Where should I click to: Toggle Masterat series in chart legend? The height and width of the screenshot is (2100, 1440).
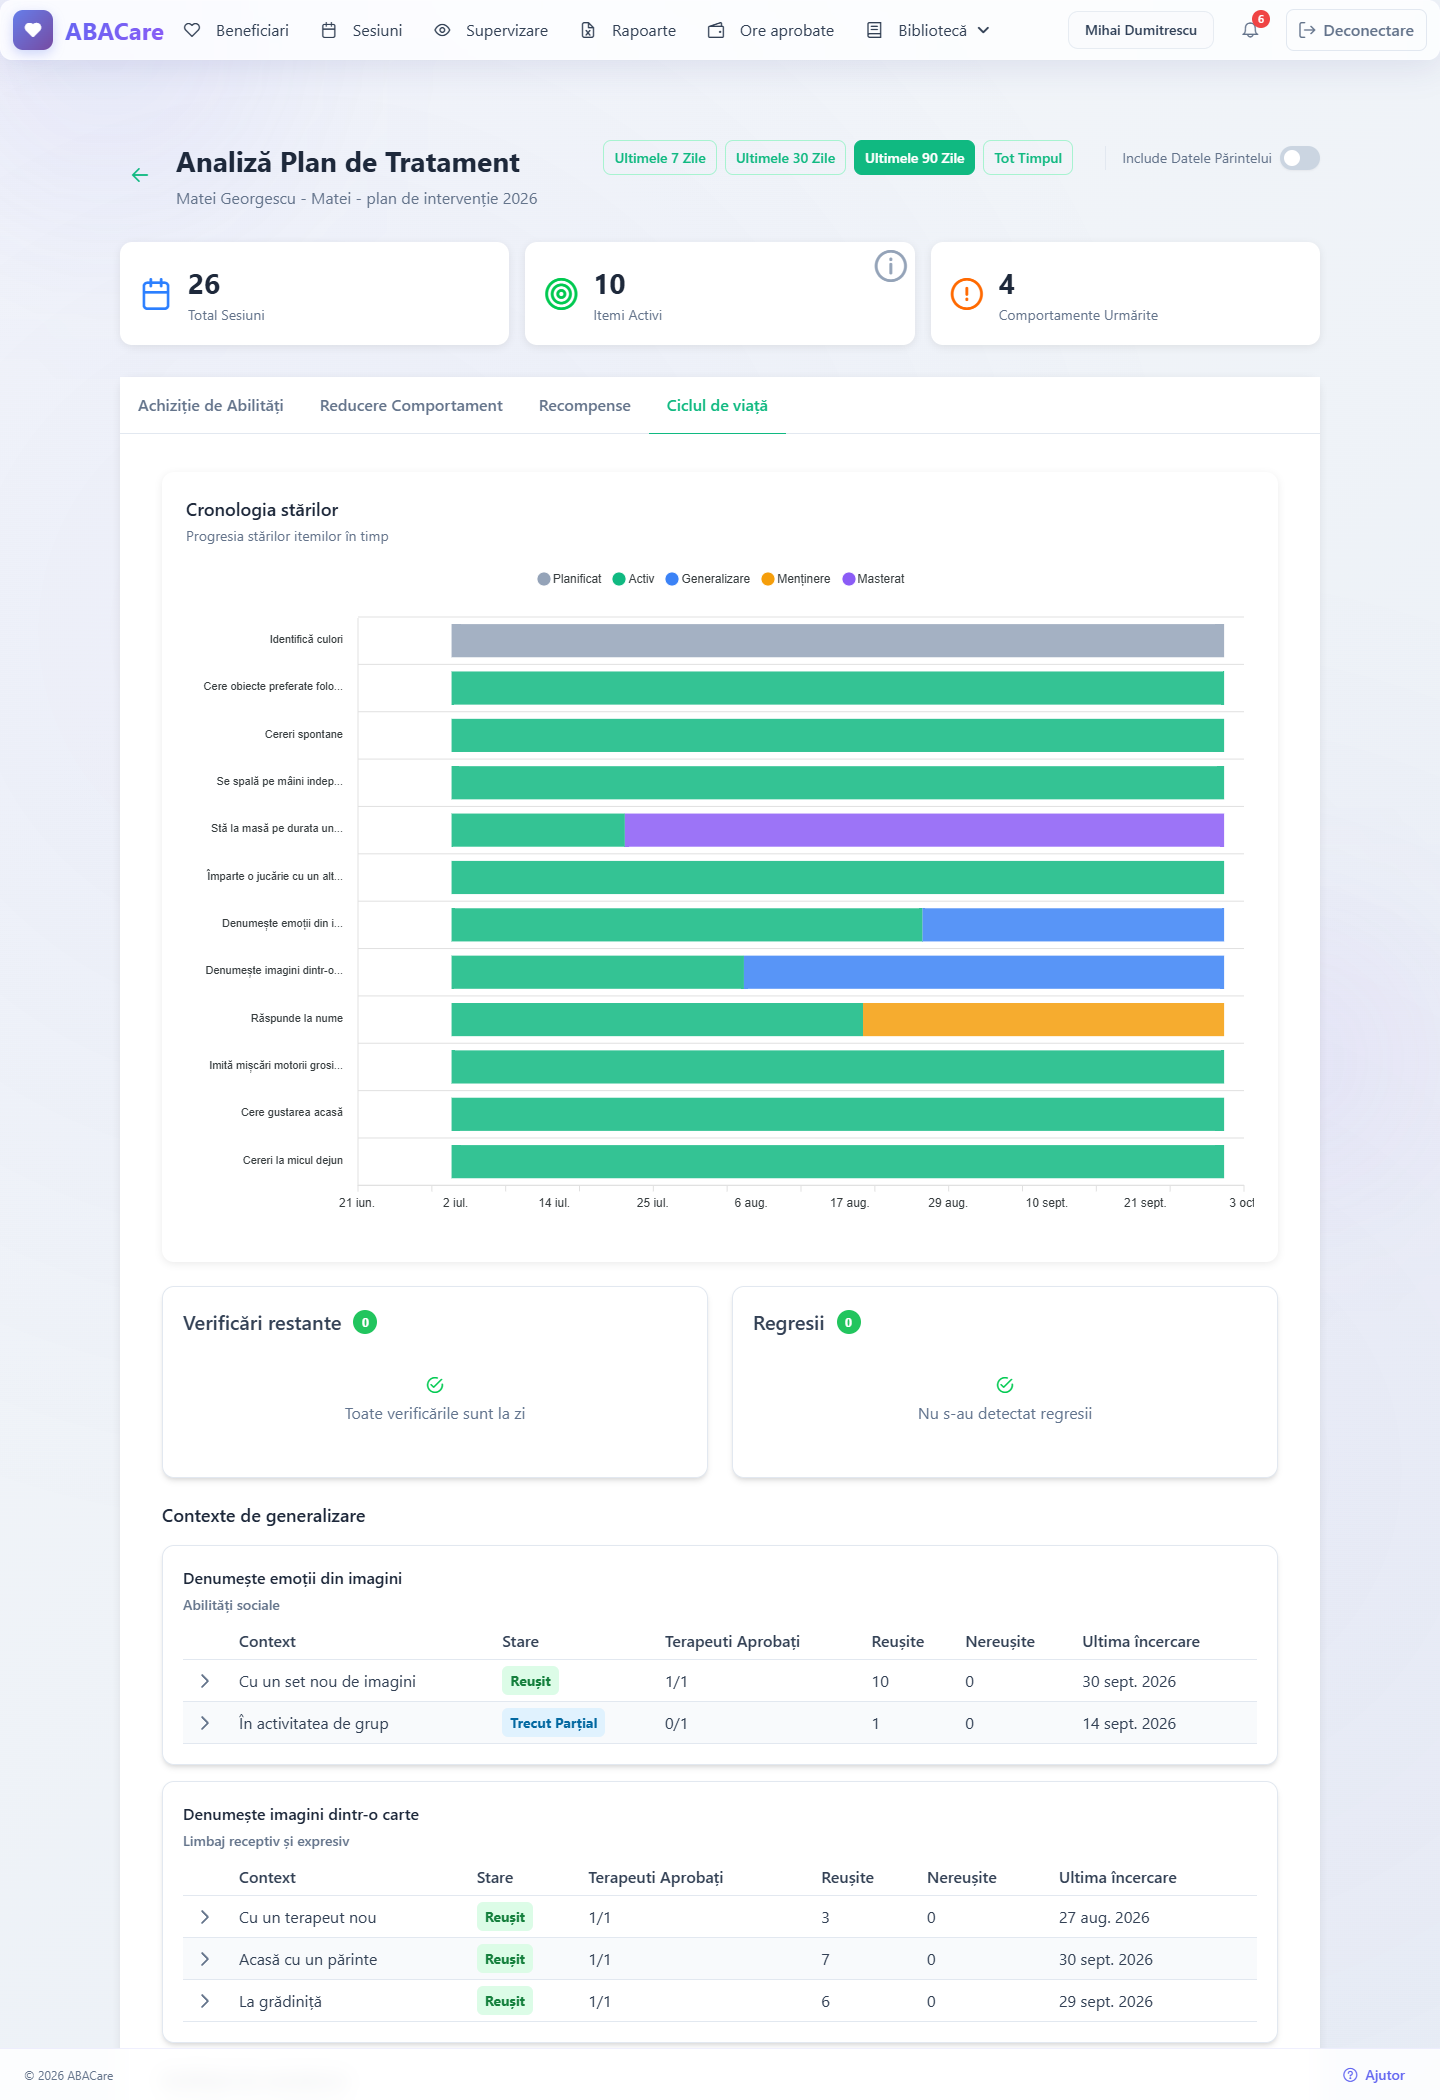click(873, 579)
